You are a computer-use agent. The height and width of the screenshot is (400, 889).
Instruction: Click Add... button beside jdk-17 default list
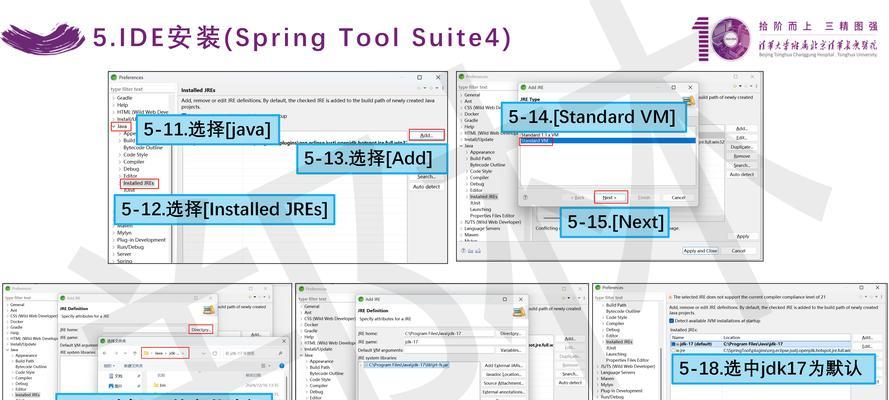(x=867, y=338)
